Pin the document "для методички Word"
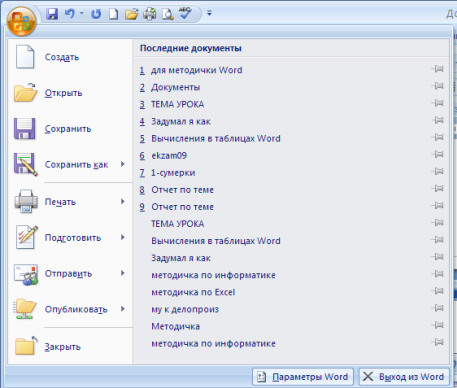 point(438,69)
